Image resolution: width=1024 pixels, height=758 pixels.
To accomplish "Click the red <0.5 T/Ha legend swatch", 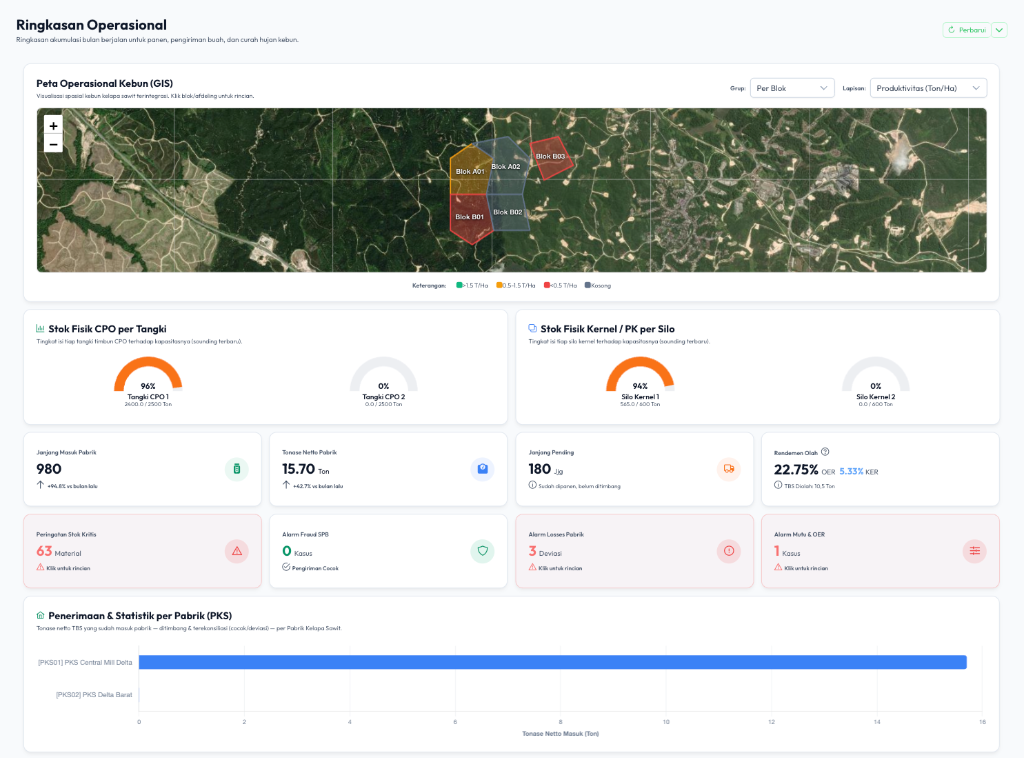I will (x=547, y=285).
